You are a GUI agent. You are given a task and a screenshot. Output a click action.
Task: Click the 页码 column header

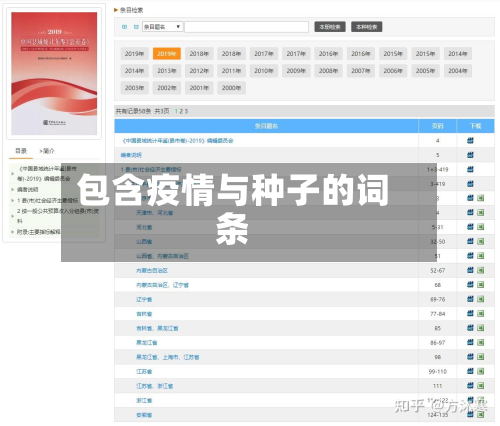point(438,126)
